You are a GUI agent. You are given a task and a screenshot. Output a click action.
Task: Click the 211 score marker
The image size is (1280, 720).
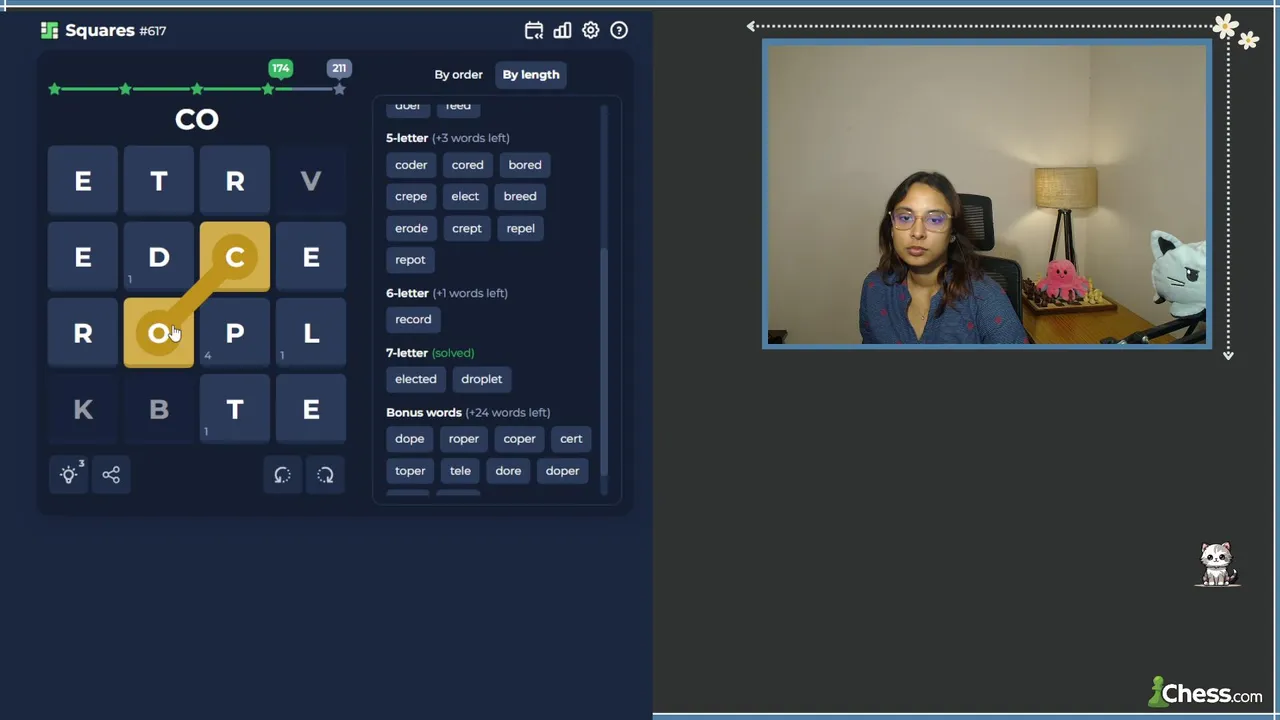[x=339, y=68]
